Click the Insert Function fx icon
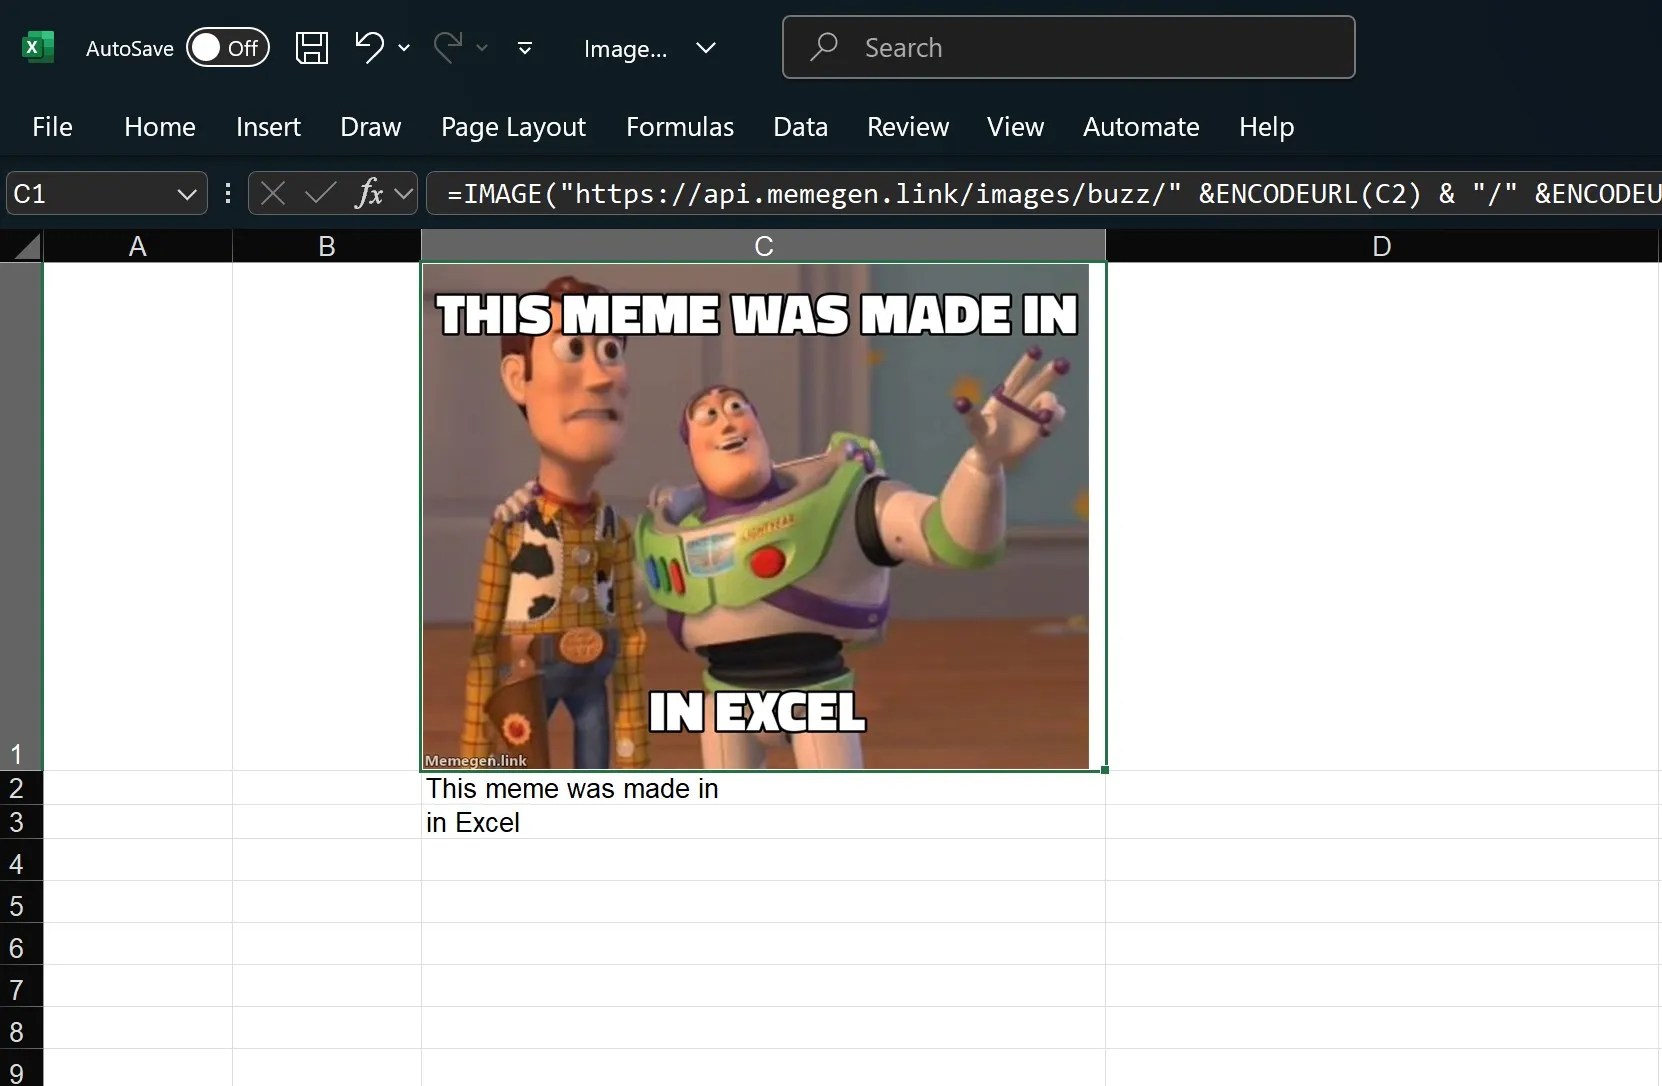This screenshot has width=1662, height=1086. pos(369,193)
